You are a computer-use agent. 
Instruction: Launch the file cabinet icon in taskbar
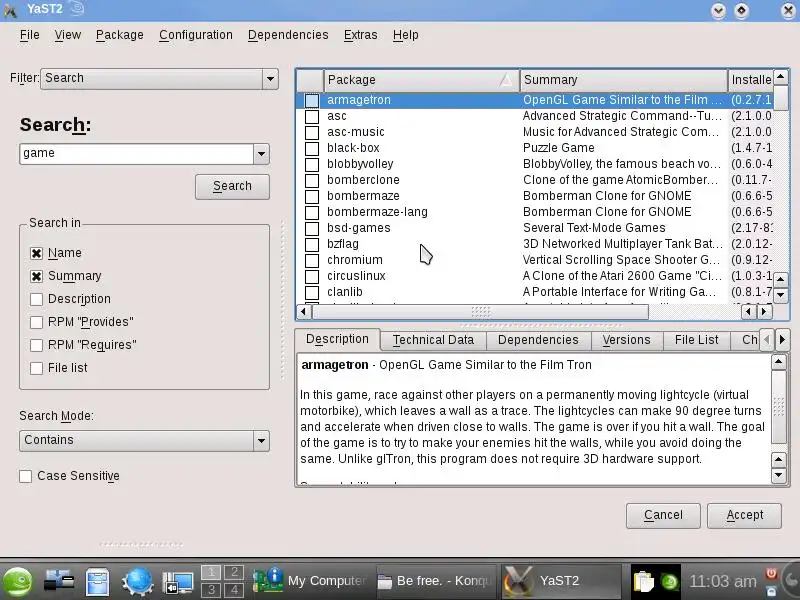click(x=97, y=582)
